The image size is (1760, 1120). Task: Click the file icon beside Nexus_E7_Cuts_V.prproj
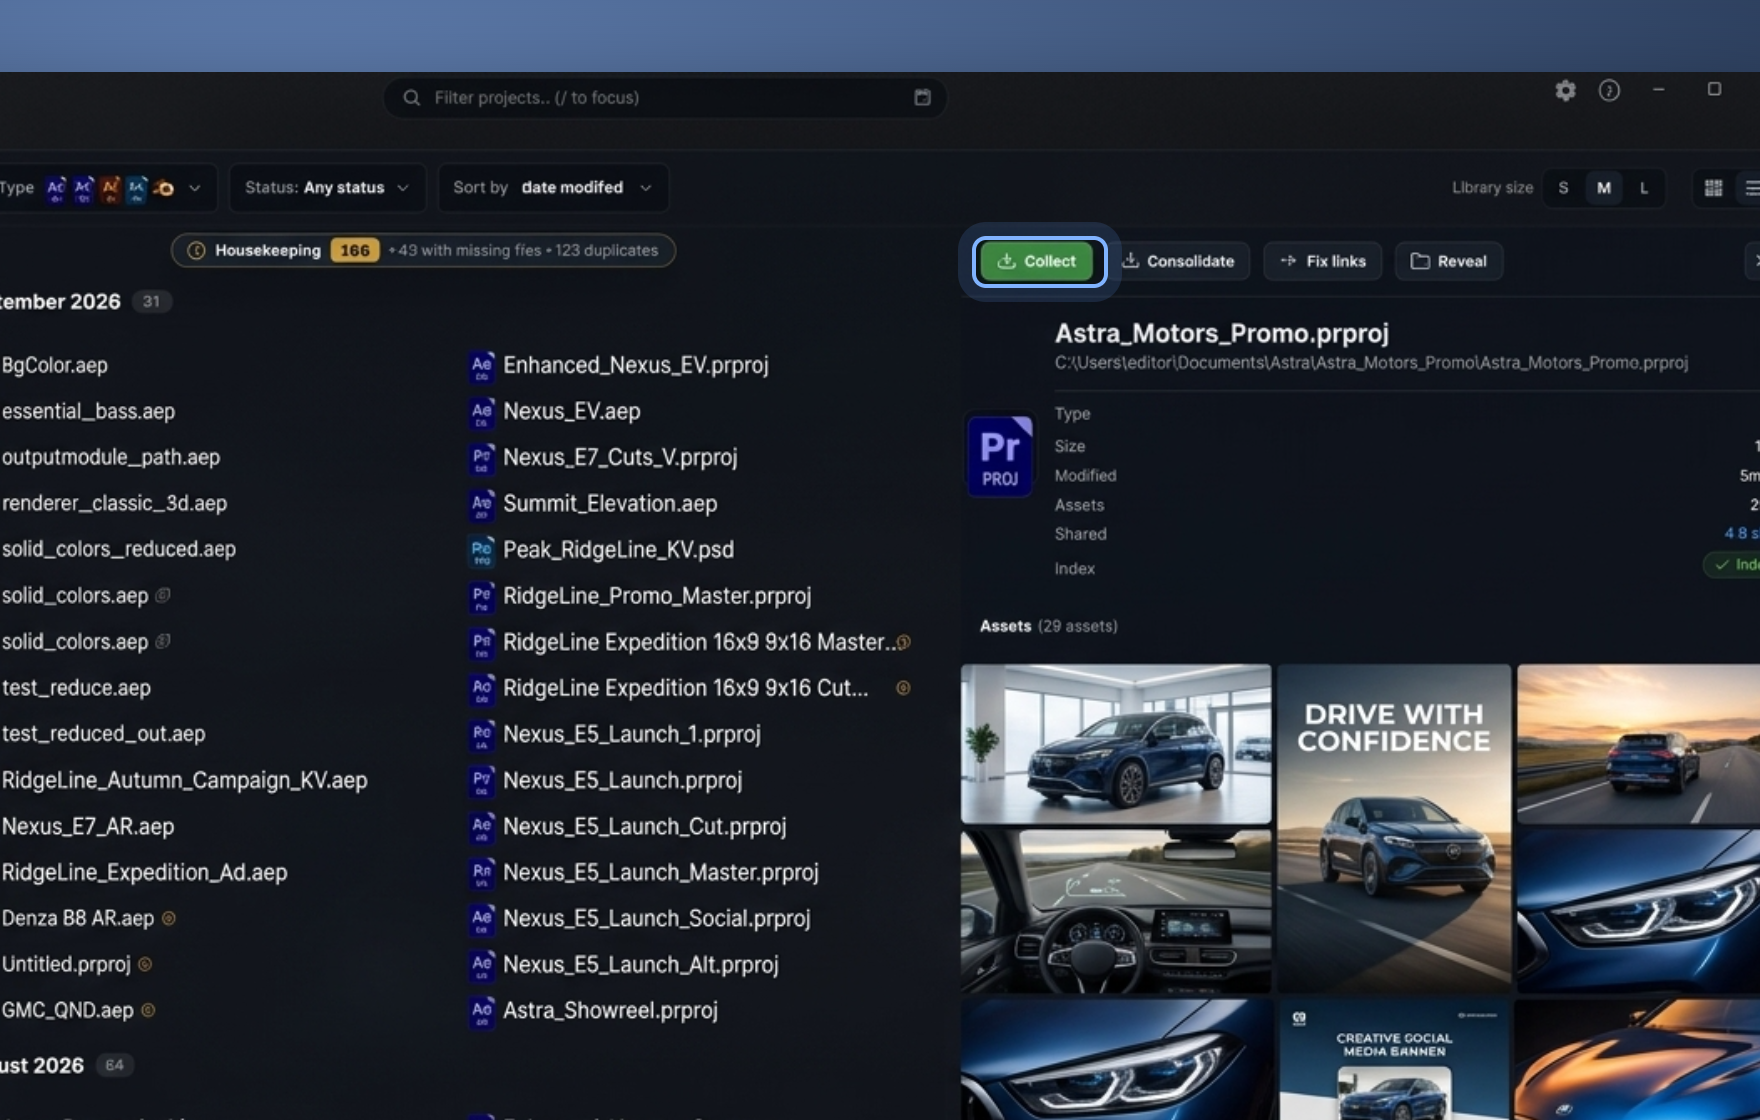(x=481, y=458)
